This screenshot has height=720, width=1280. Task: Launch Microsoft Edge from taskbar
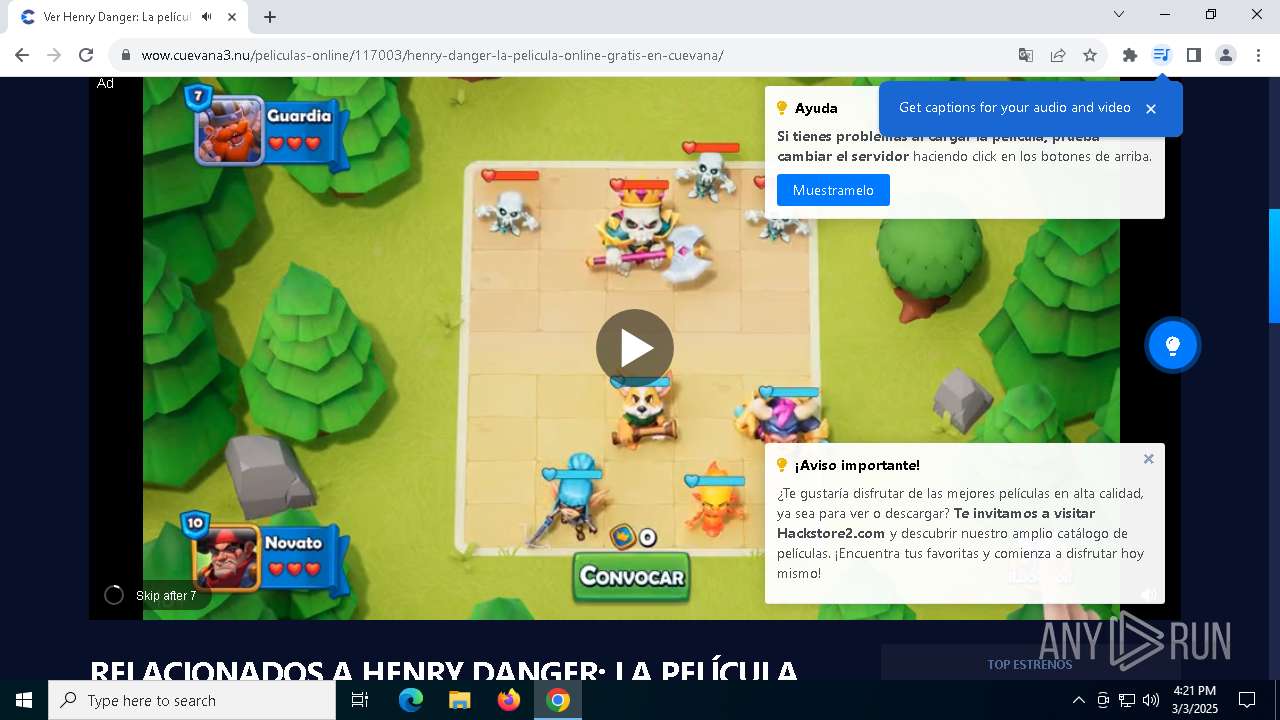tap(411, 700)
